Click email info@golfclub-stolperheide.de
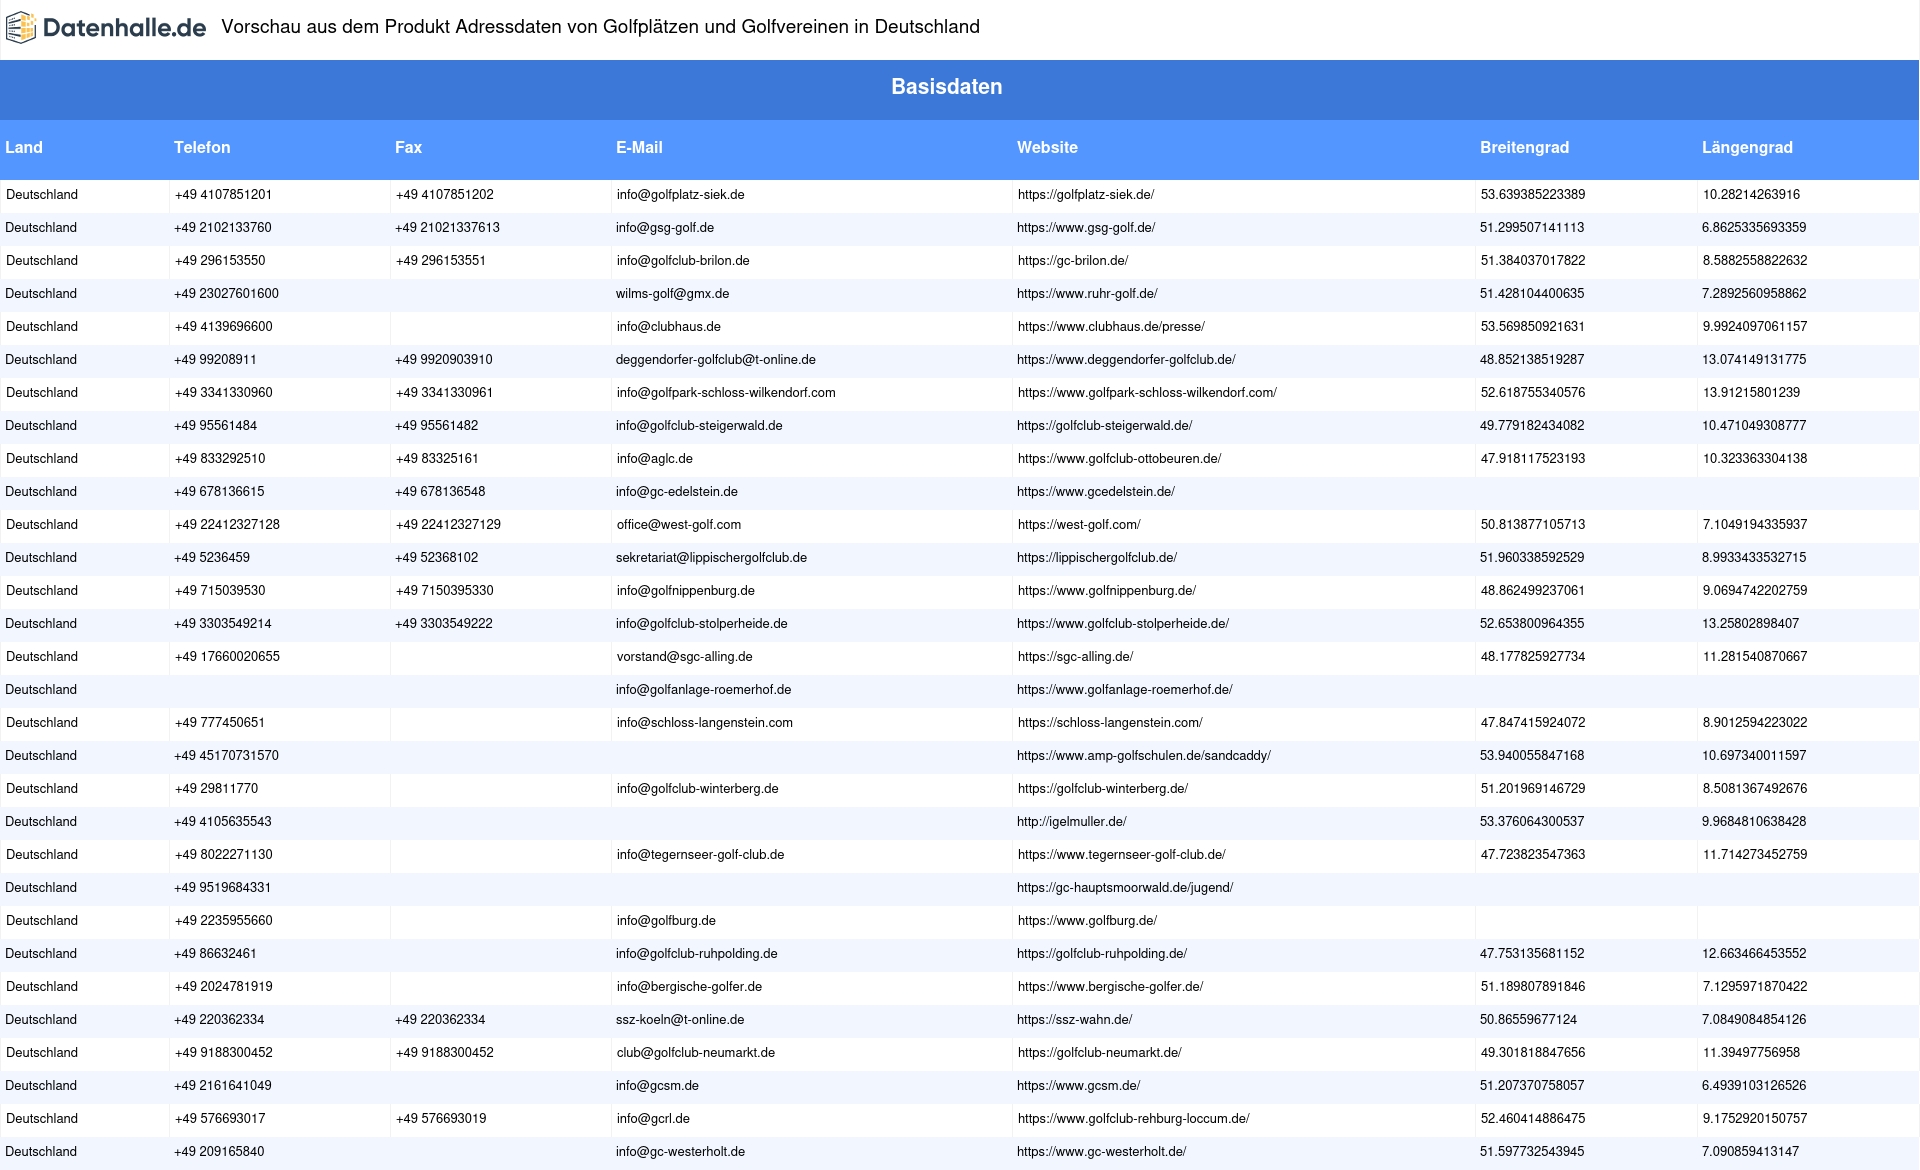 (702, 624)
